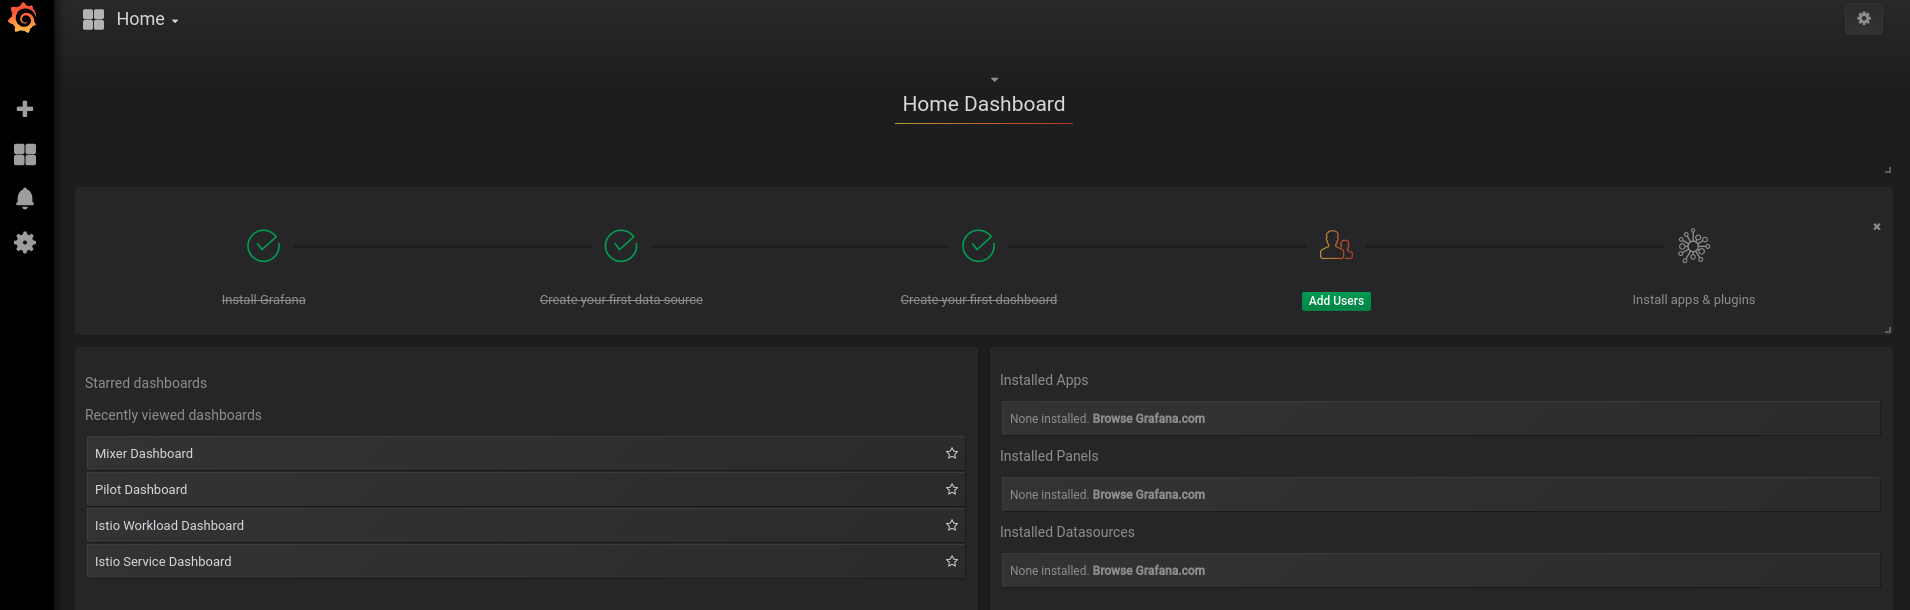Open the Create plus menu in sidebar

[25, 109]
